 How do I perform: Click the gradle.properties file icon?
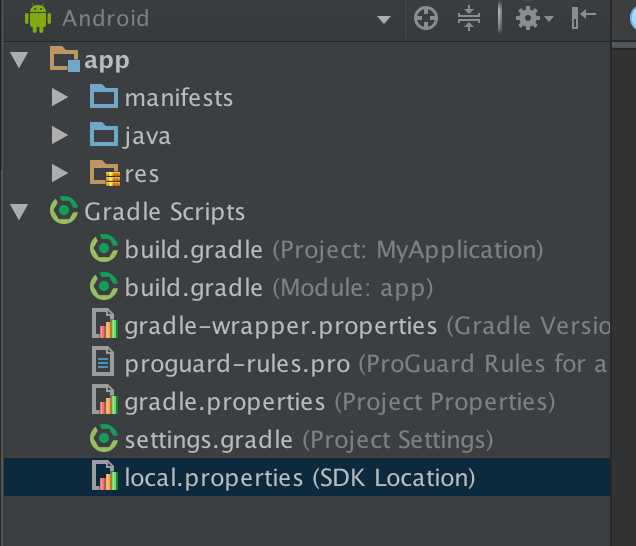tap(105, 400)
